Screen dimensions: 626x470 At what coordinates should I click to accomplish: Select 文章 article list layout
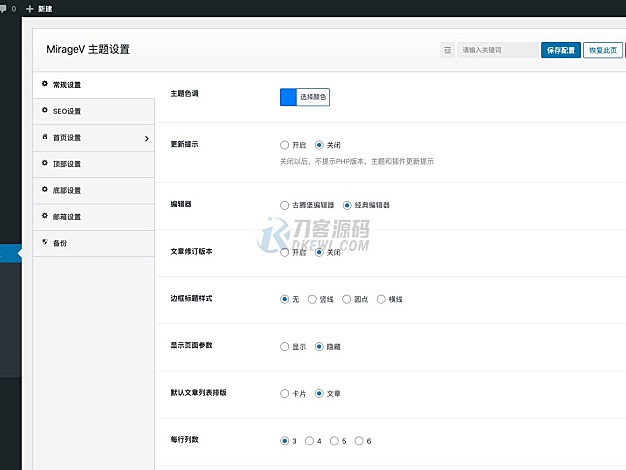pos(319,394)
